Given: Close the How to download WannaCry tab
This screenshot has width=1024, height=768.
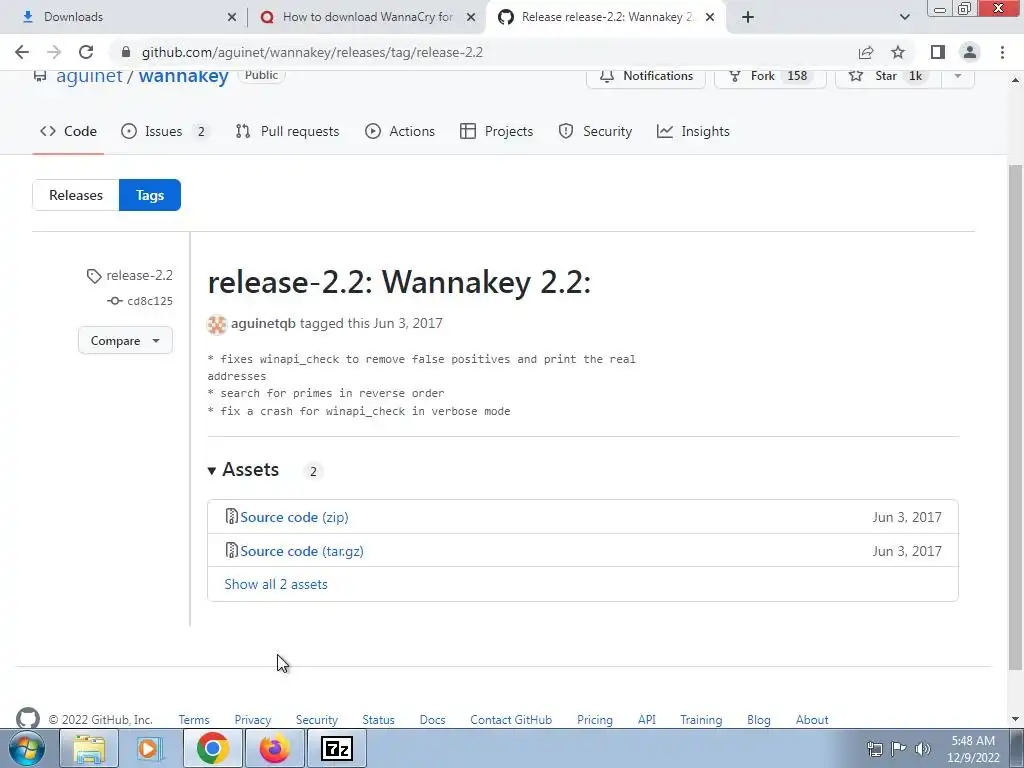Looking at the screenshot, I should (471, 17).
